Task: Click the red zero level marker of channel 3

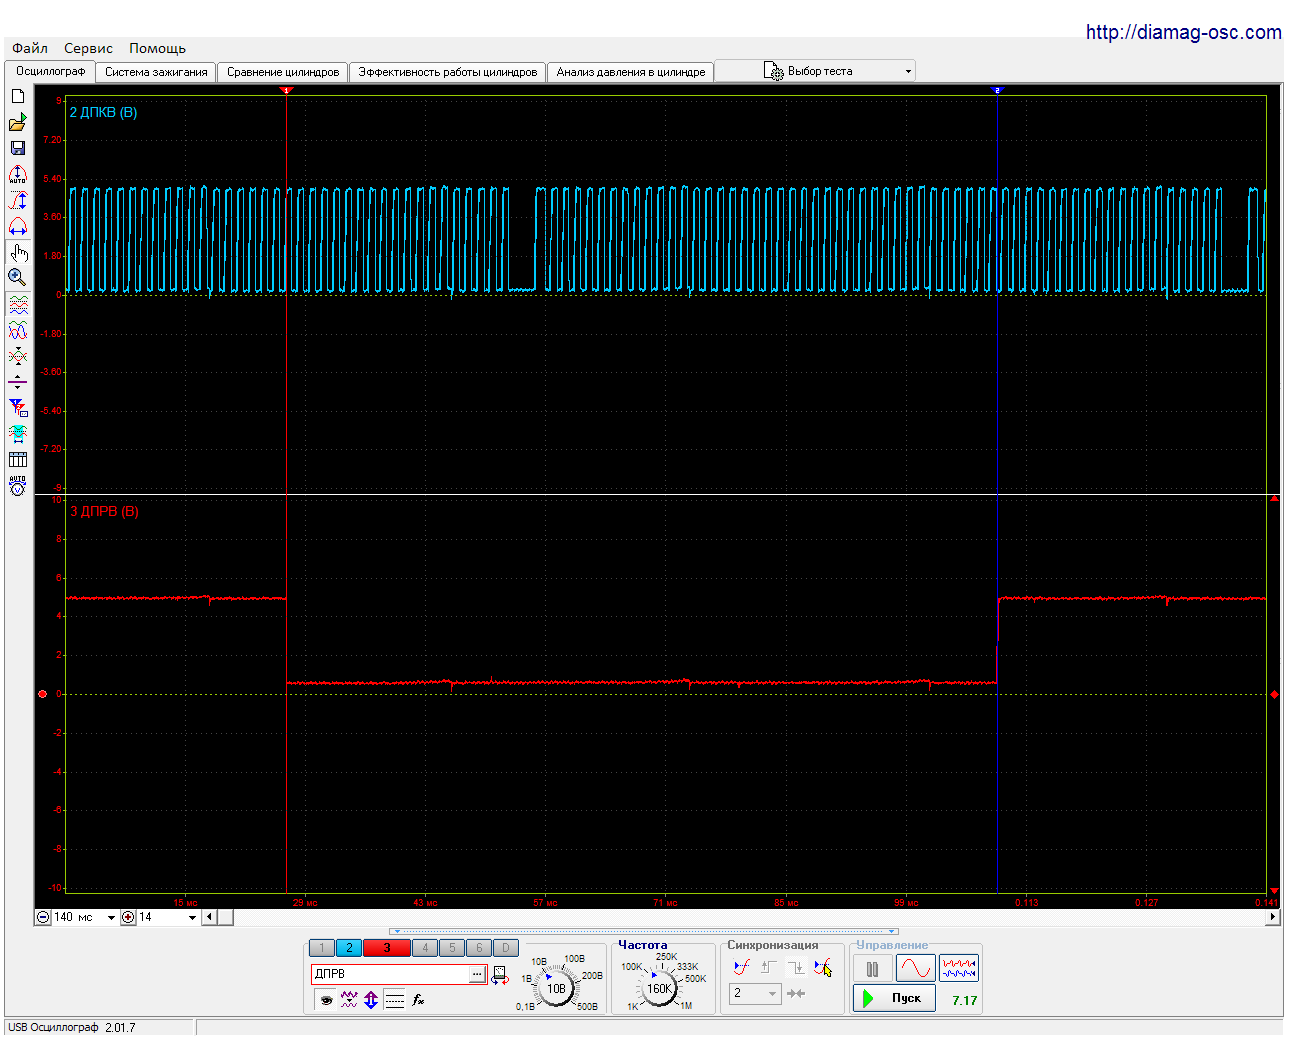Action: 42,694
